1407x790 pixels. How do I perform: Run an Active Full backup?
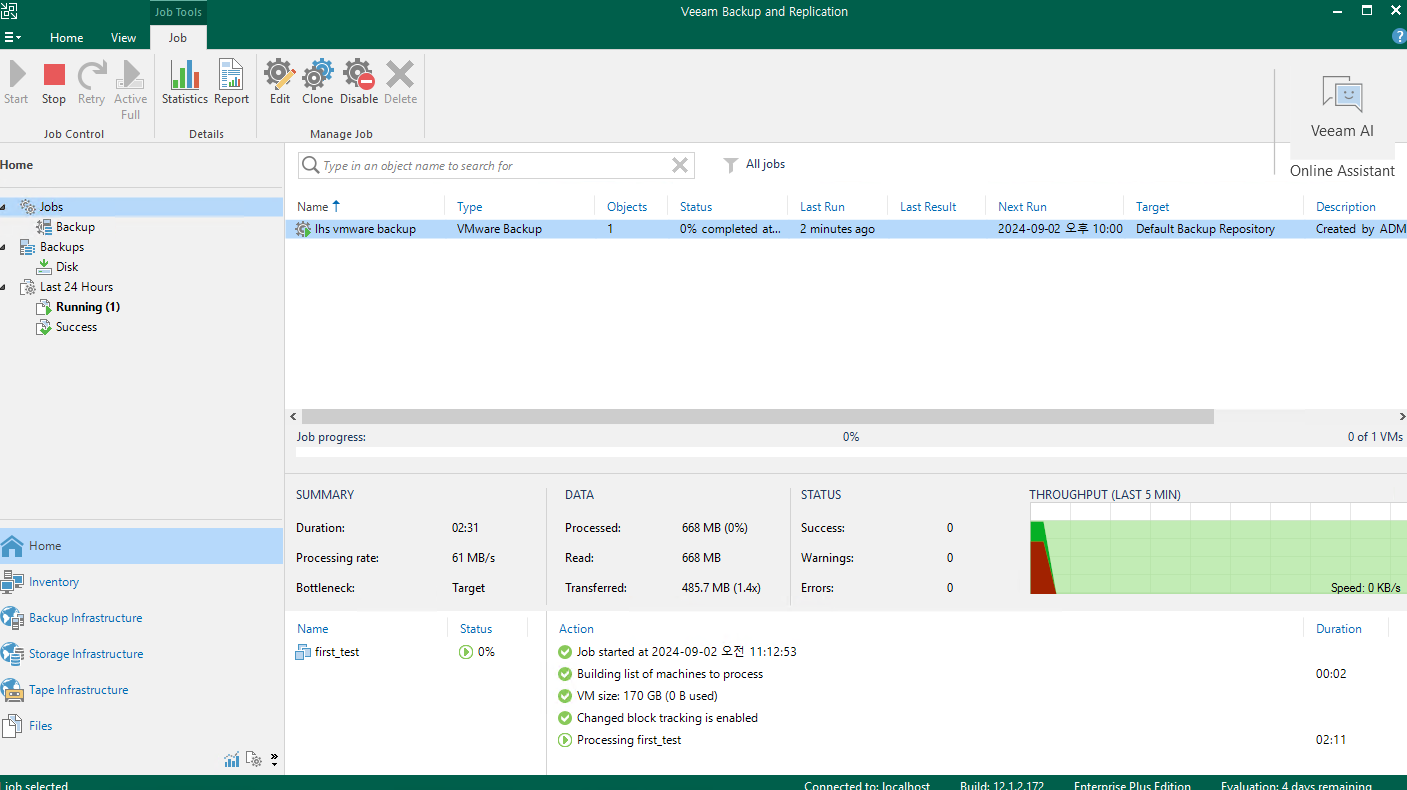(x=130, y=90)
